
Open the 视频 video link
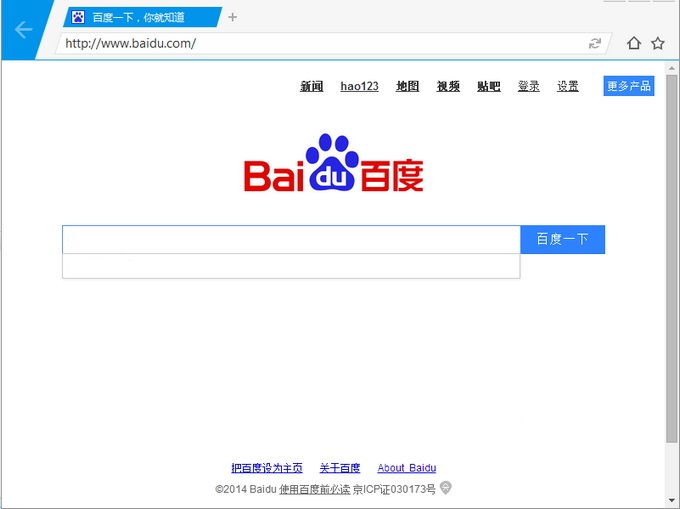[x=448, y=86]
